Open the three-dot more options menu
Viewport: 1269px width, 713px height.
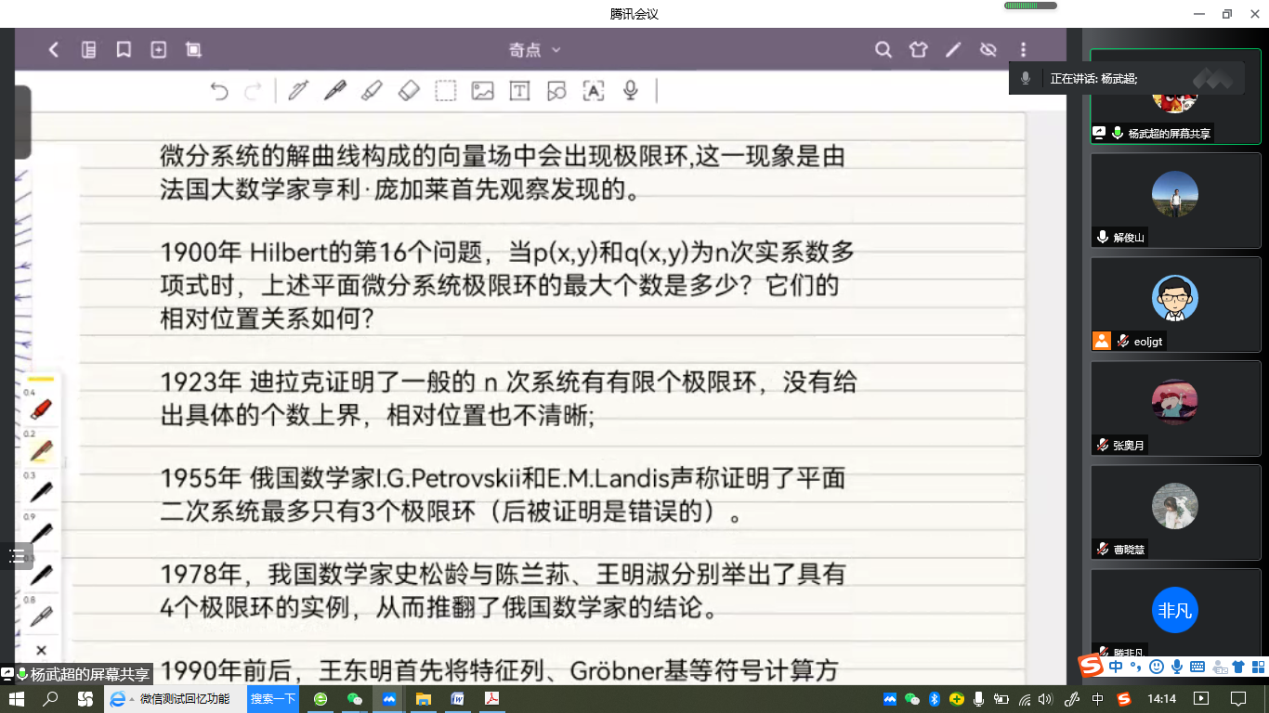pyautogui.click(x=1023, y=50)
